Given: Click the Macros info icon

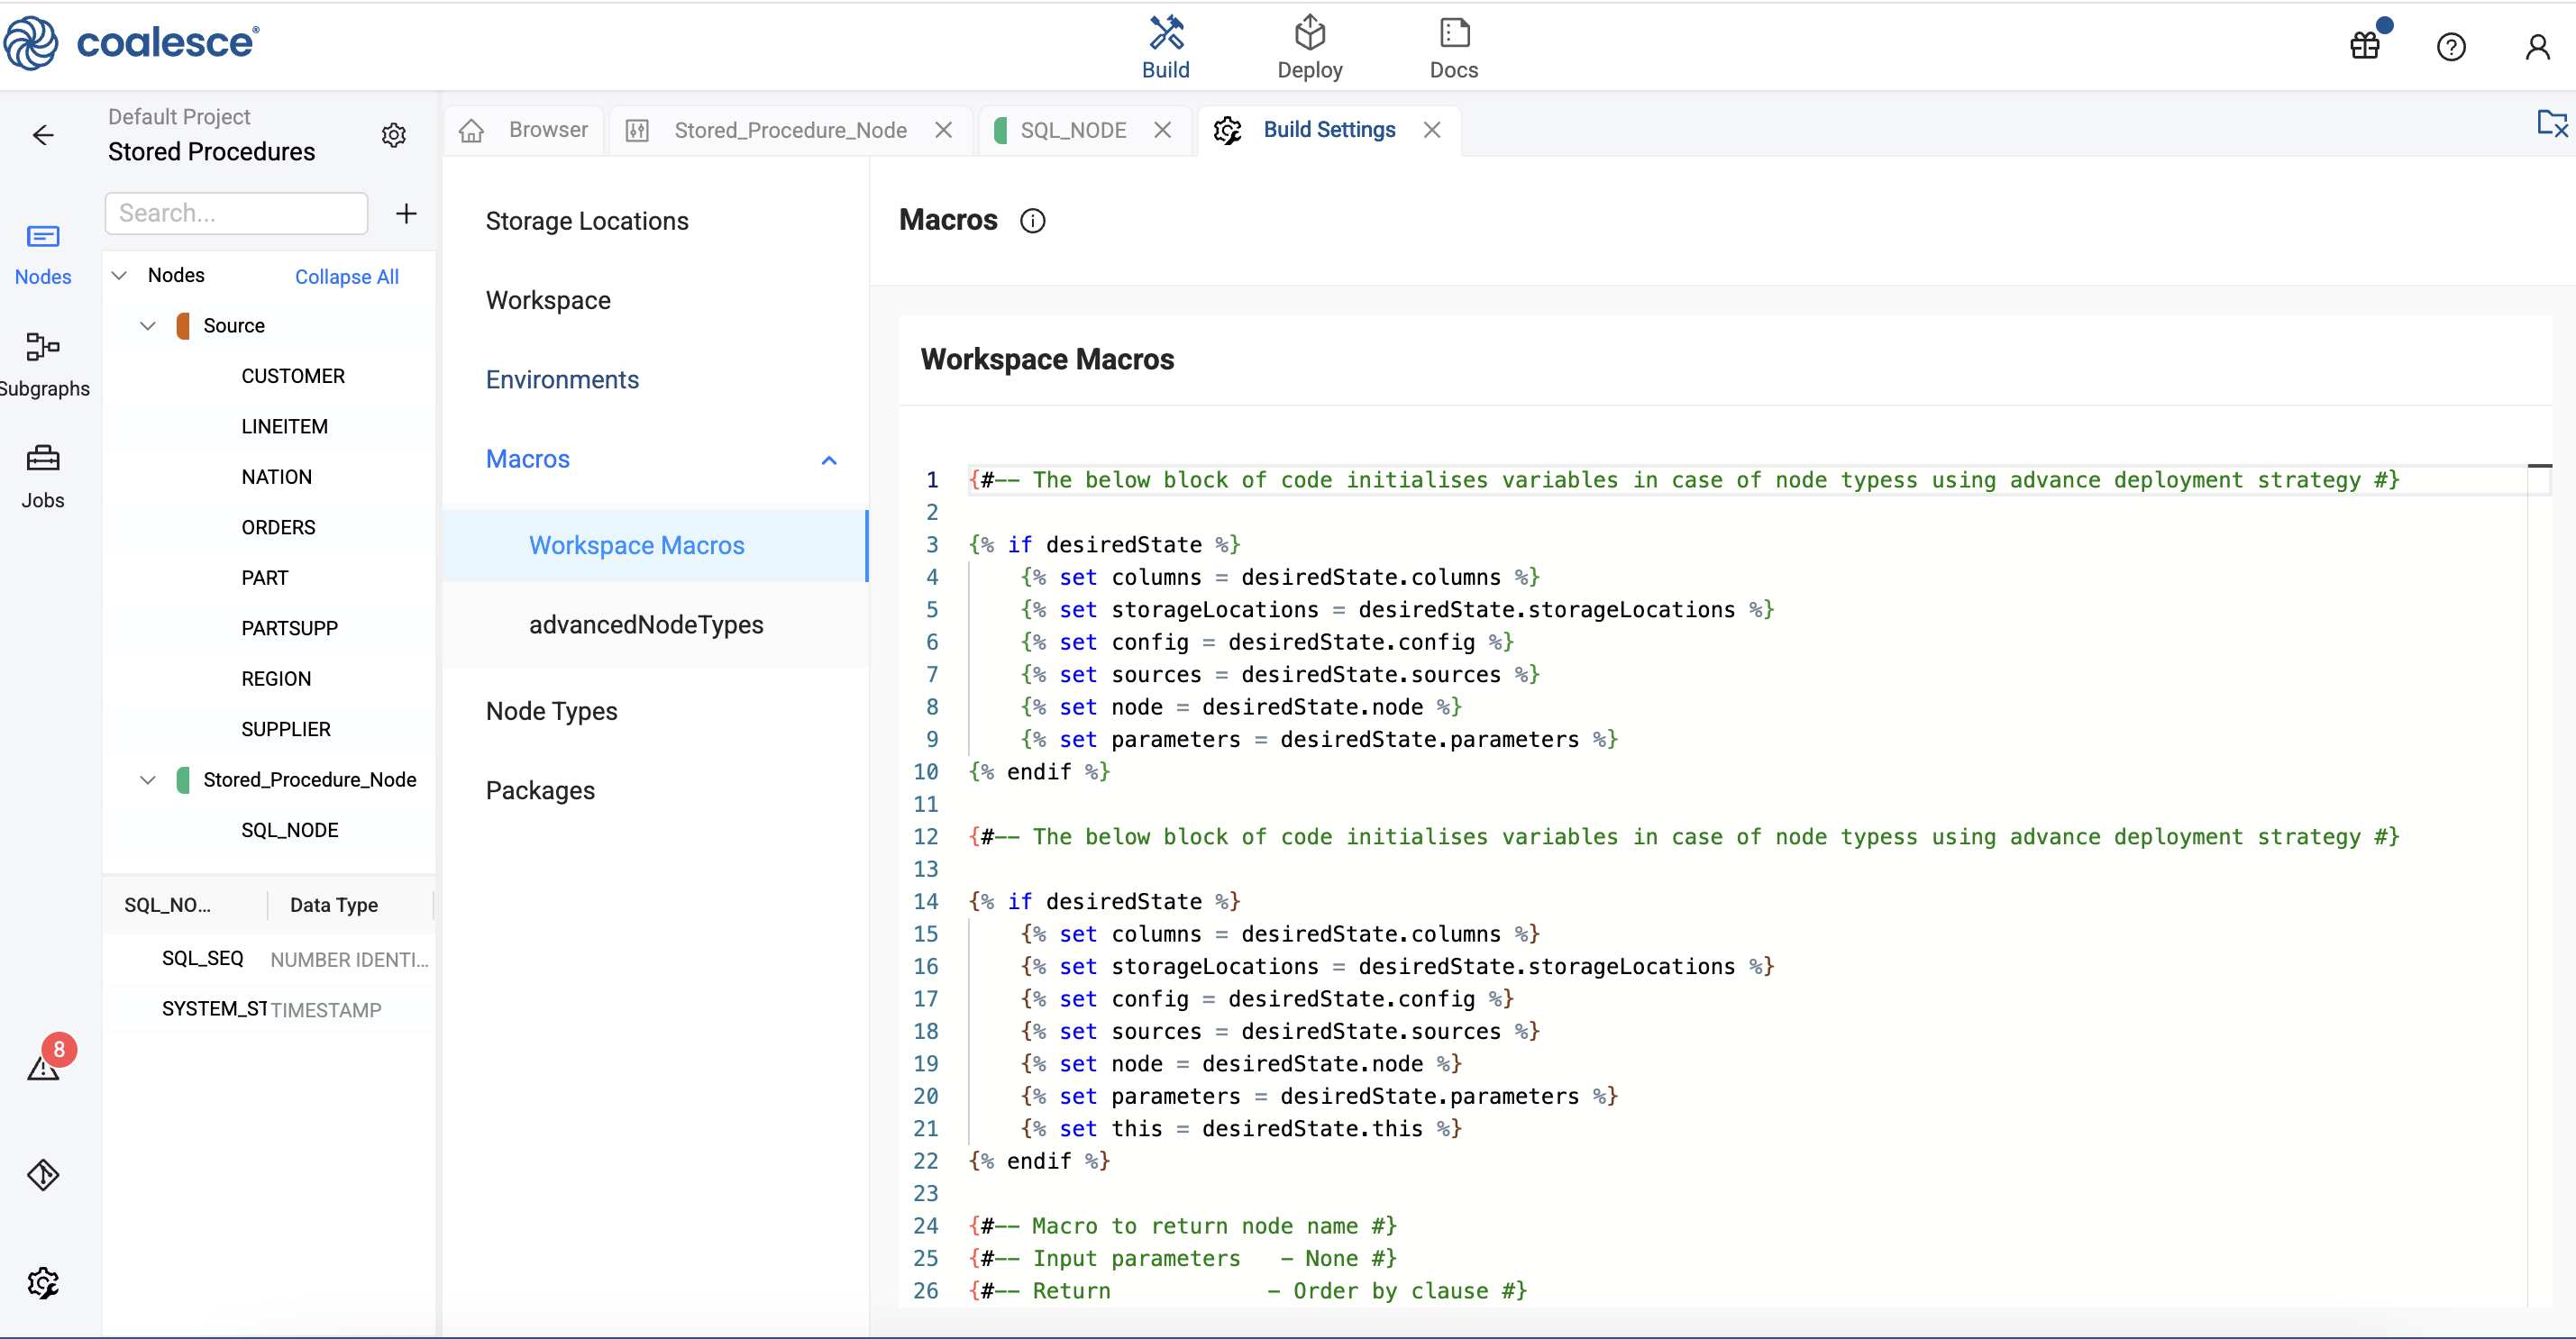Looking at the screenshot, I should [1032, 220].
